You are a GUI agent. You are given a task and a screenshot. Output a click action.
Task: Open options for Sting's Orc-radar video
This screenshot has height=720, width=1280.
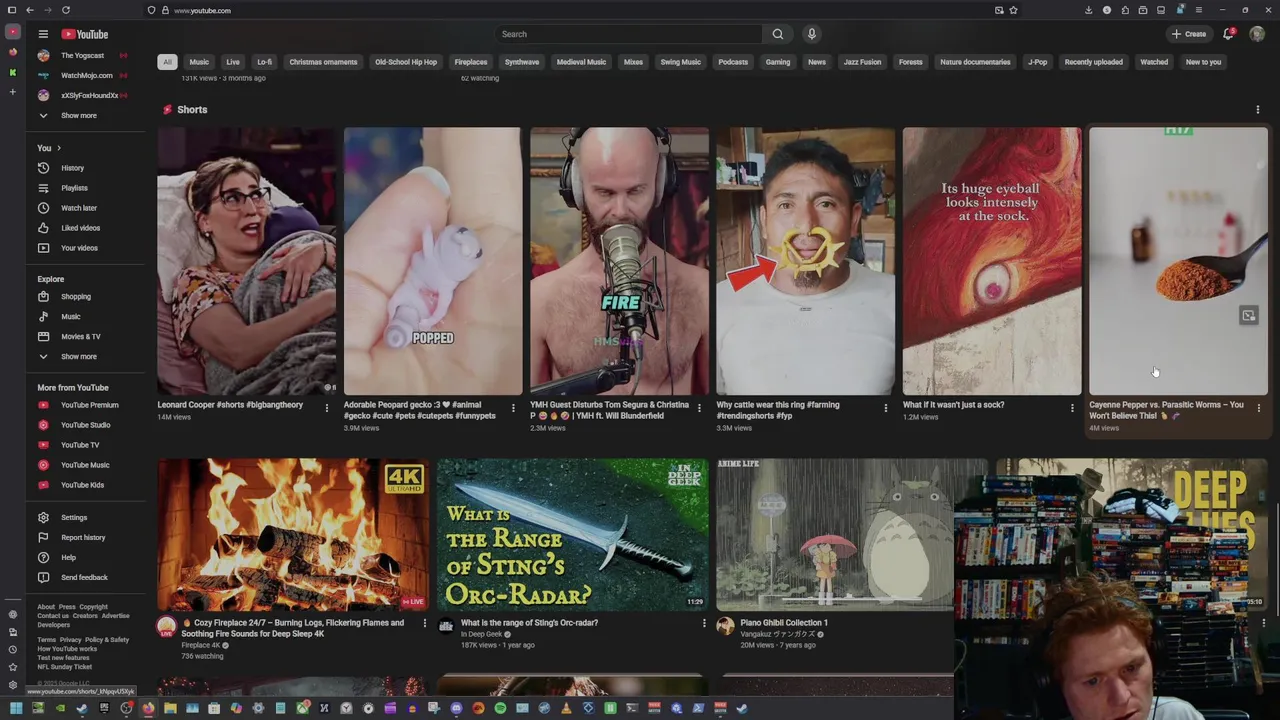click(704, 623)
